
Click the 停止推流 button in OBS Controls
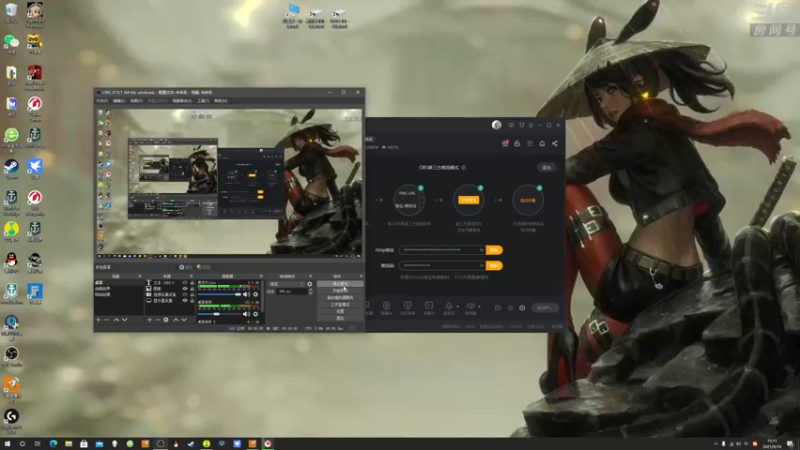(x=340, y=284)
